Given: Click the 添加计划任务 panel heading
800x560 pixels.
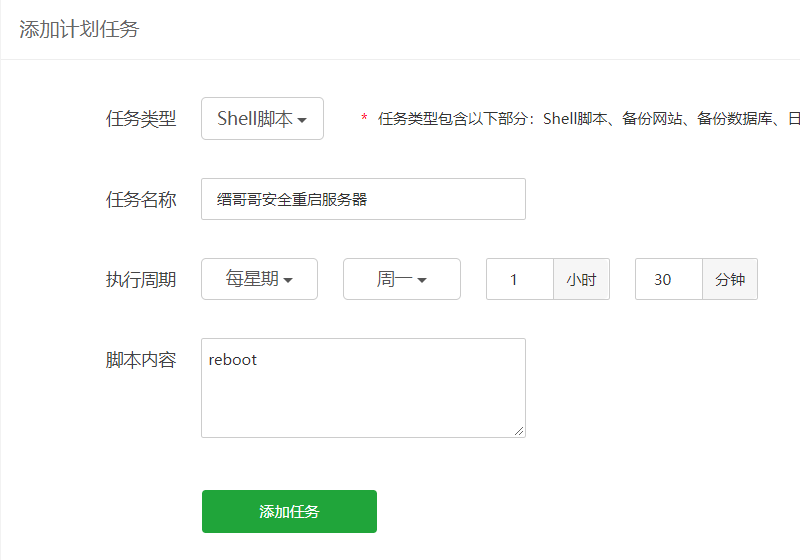Looking at the screenshot, I should coord(79,29).
